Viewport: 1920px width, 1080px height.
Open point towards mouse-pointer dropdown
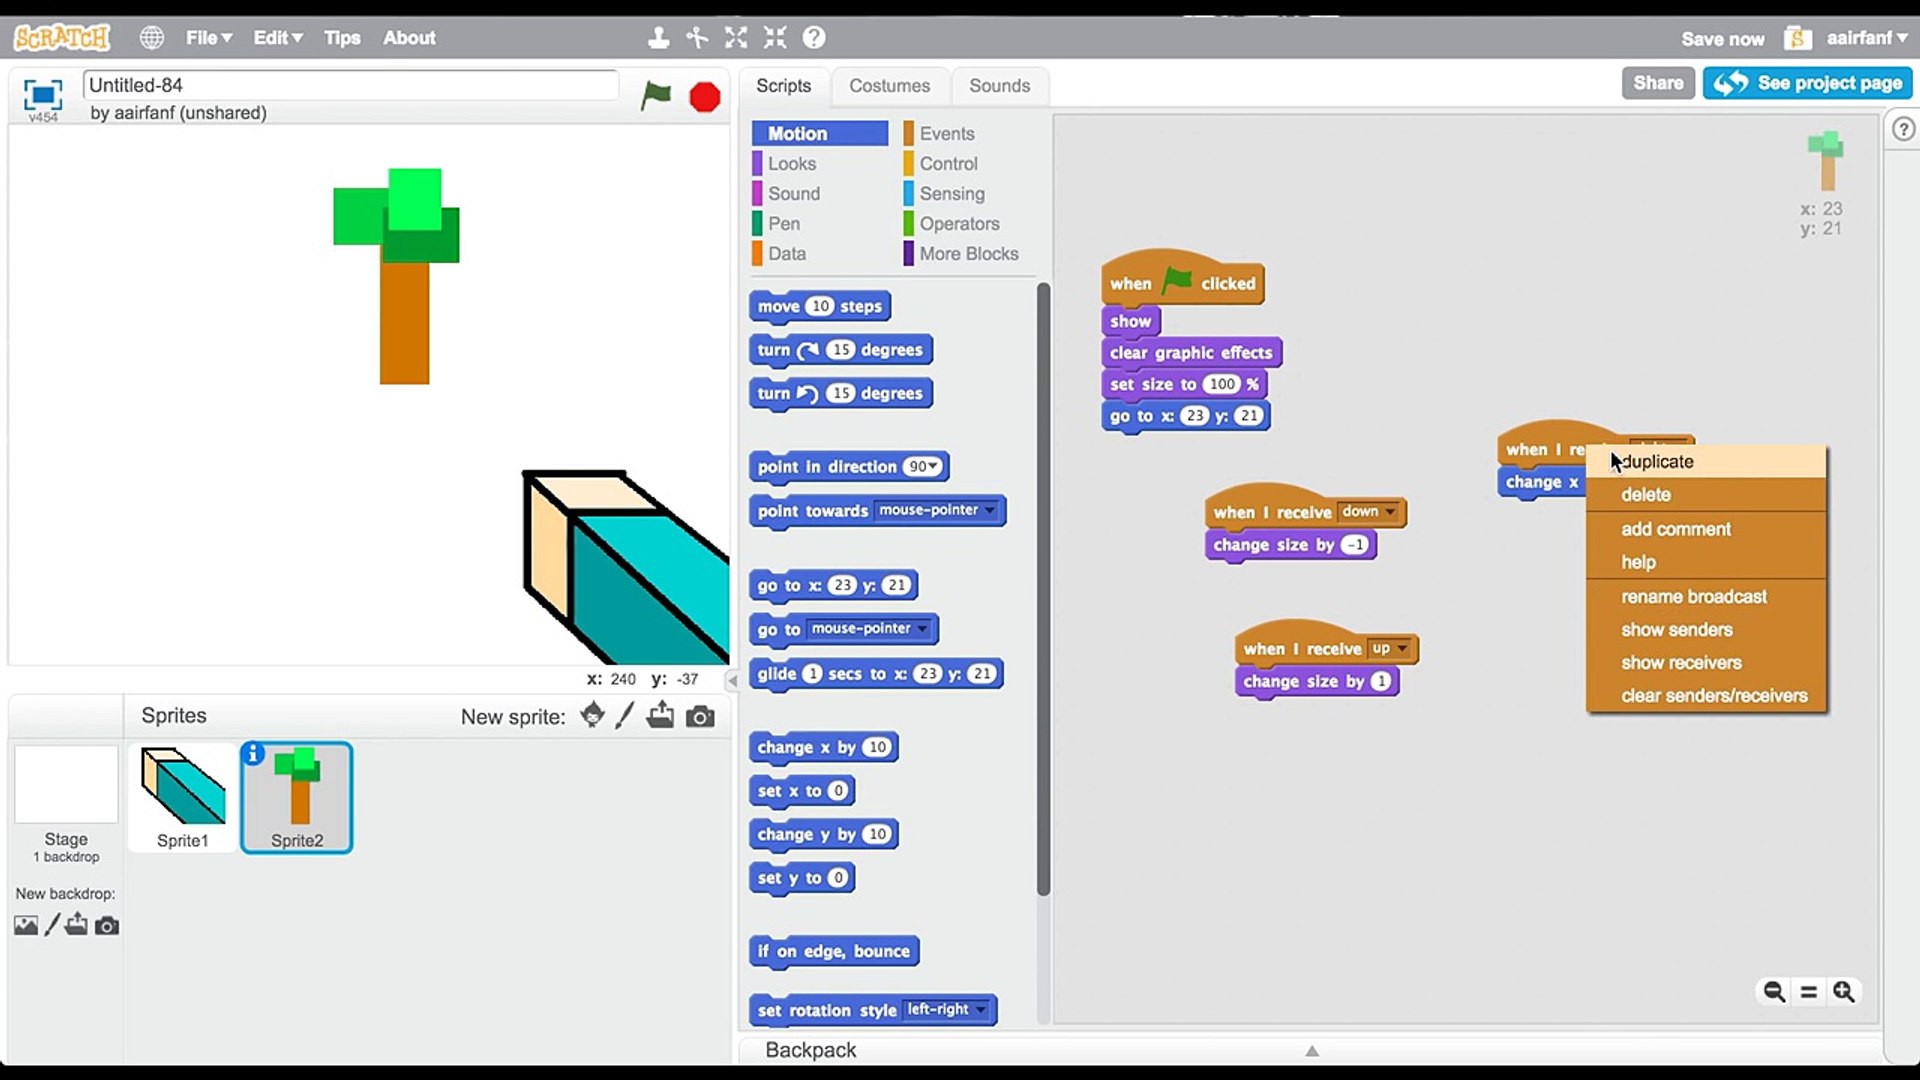[x=990, y=510]
